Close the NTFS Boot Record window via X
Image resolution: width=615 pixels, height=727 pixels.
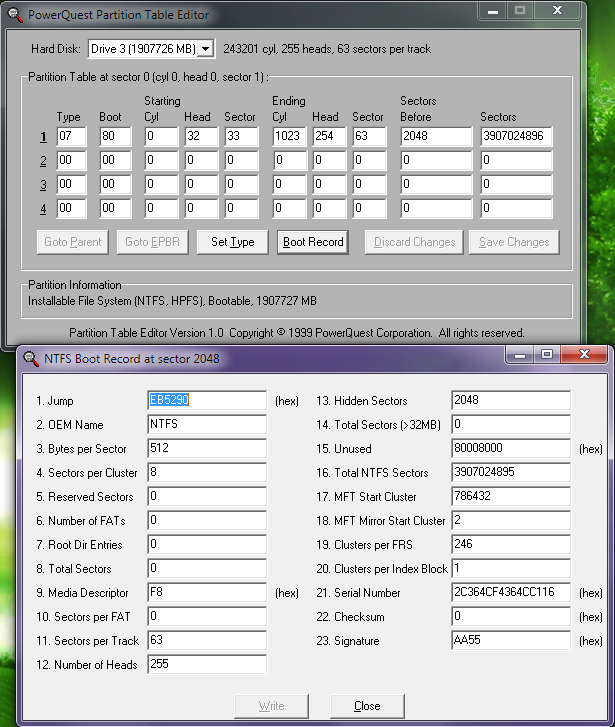coord(584,355)
